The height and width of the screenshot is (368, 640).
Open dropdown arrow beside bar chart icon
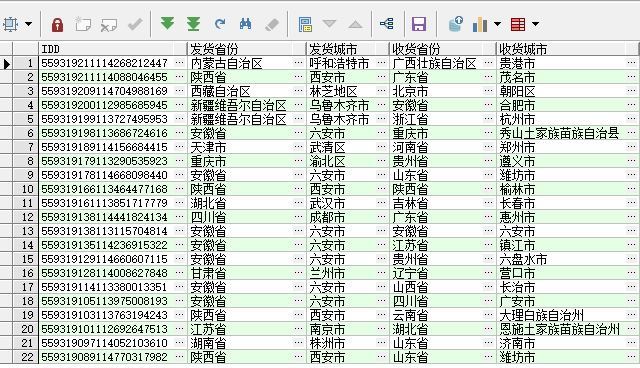tap(498, 24)
